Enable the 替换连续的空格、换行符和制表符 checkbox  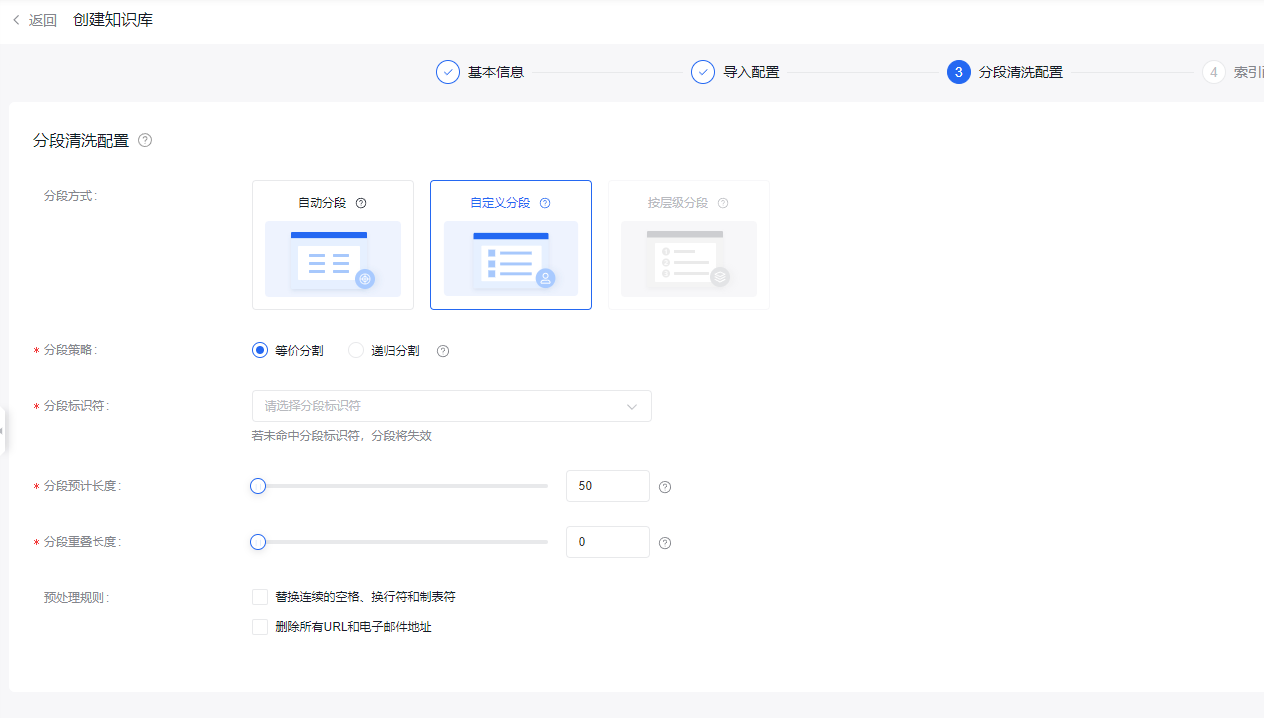click(x=259, y=596)
